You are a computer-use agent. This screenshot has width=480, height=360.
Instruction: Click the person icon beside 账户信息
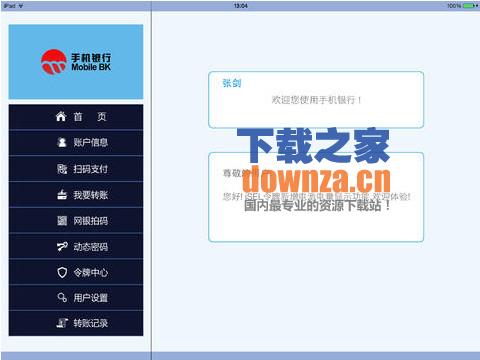point(62,142)
